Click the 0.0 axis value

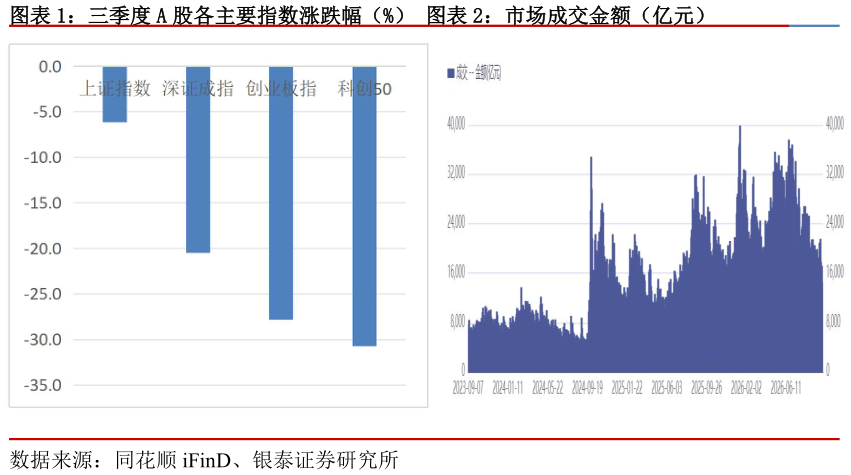50,67
